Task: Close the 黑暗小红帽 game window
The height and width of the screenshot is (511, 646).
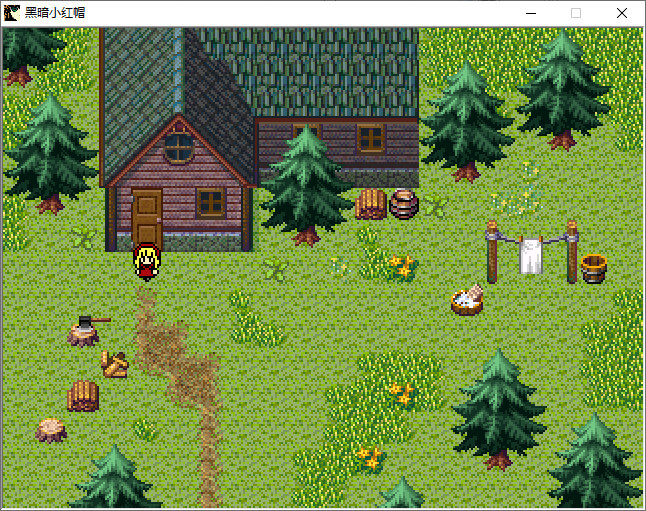Action: [622, 13]
